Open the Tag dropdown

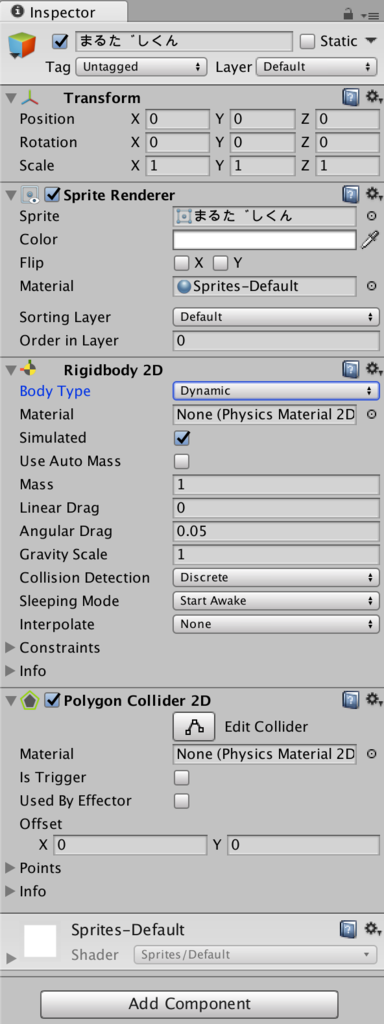click(141, 67)
